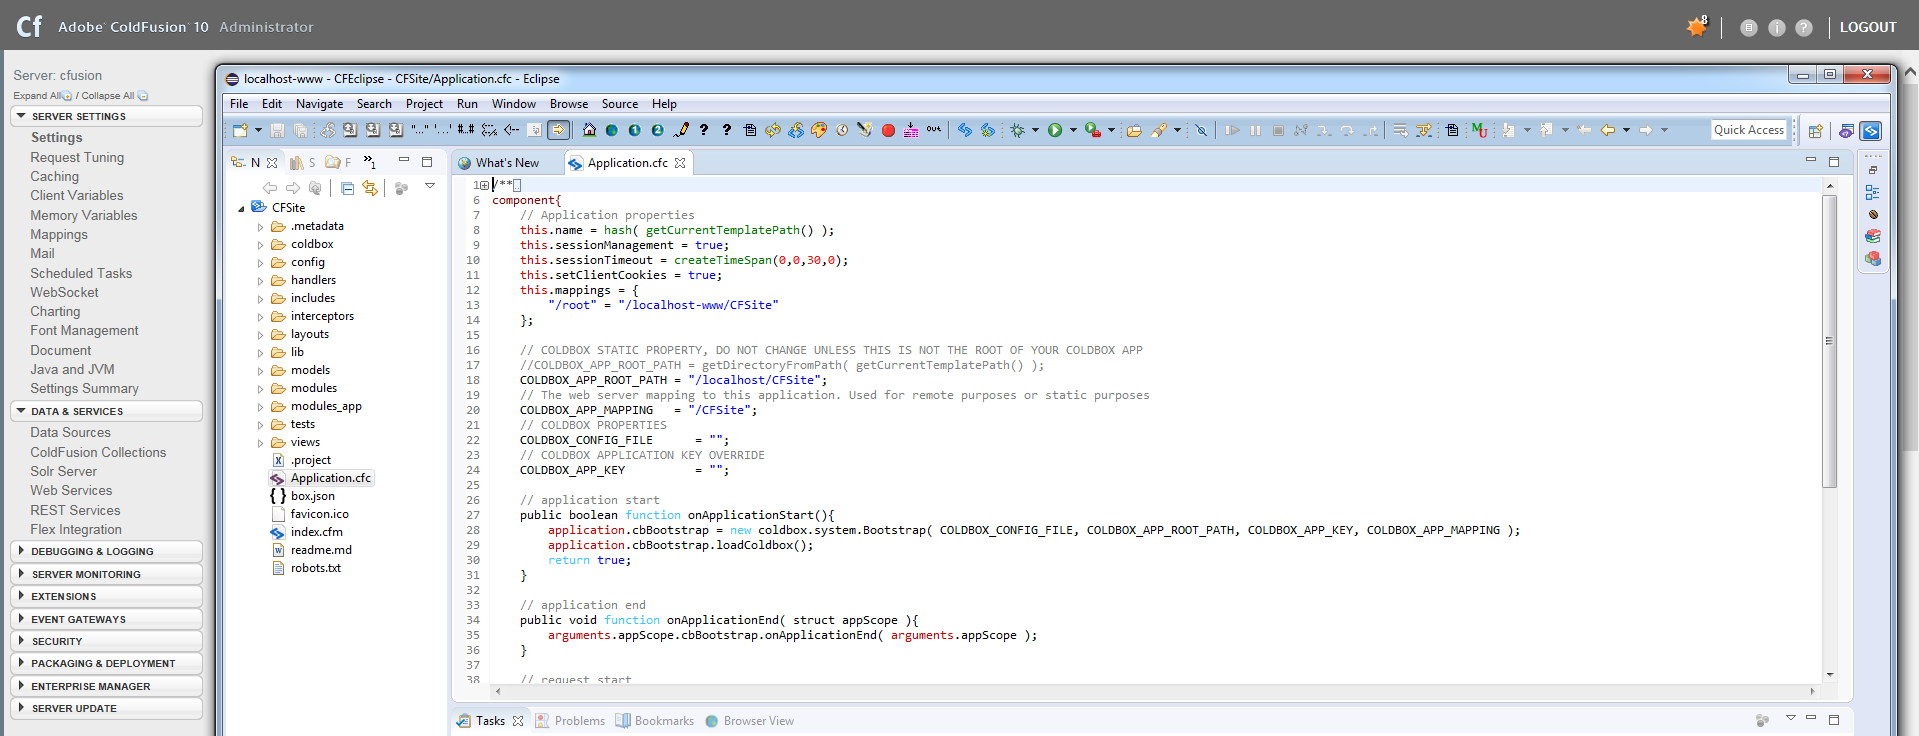Viewport: 1919px width, 736px height.
Task: Toggle the highlighted yellow arrow toolbar button
Action: point(559,130)
